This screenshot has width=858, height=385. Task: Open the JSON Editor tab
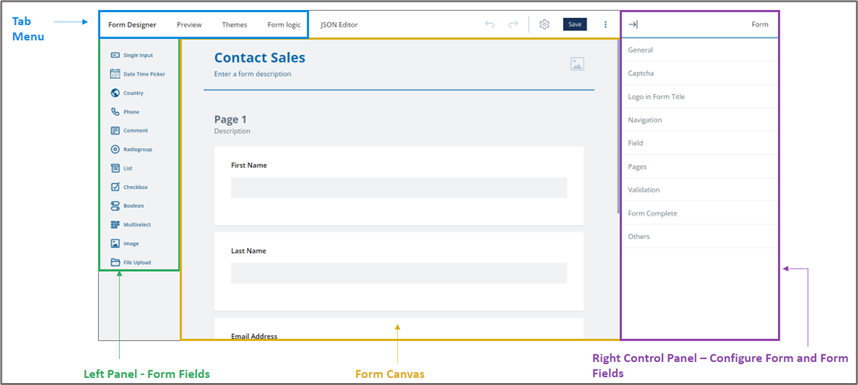pos(339,25)
